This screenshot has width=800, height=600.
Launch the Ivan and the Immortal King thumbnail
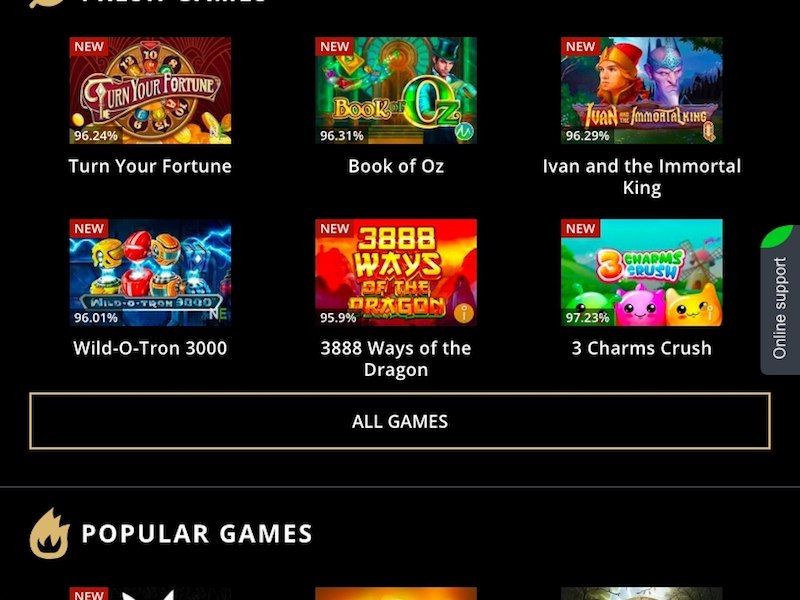[x=642, y=90]
